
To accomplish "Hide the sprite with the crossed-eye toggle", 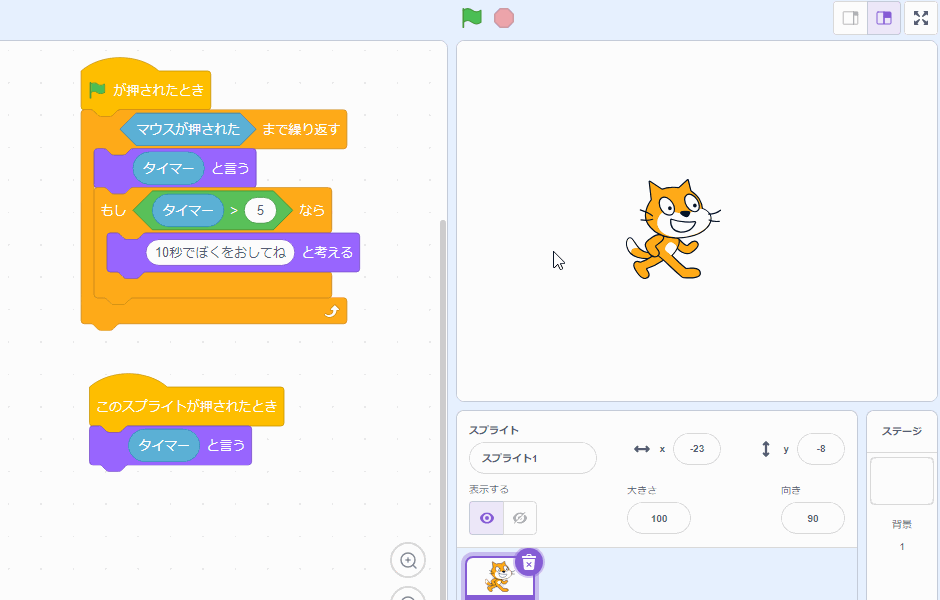I will pos(519,518).
